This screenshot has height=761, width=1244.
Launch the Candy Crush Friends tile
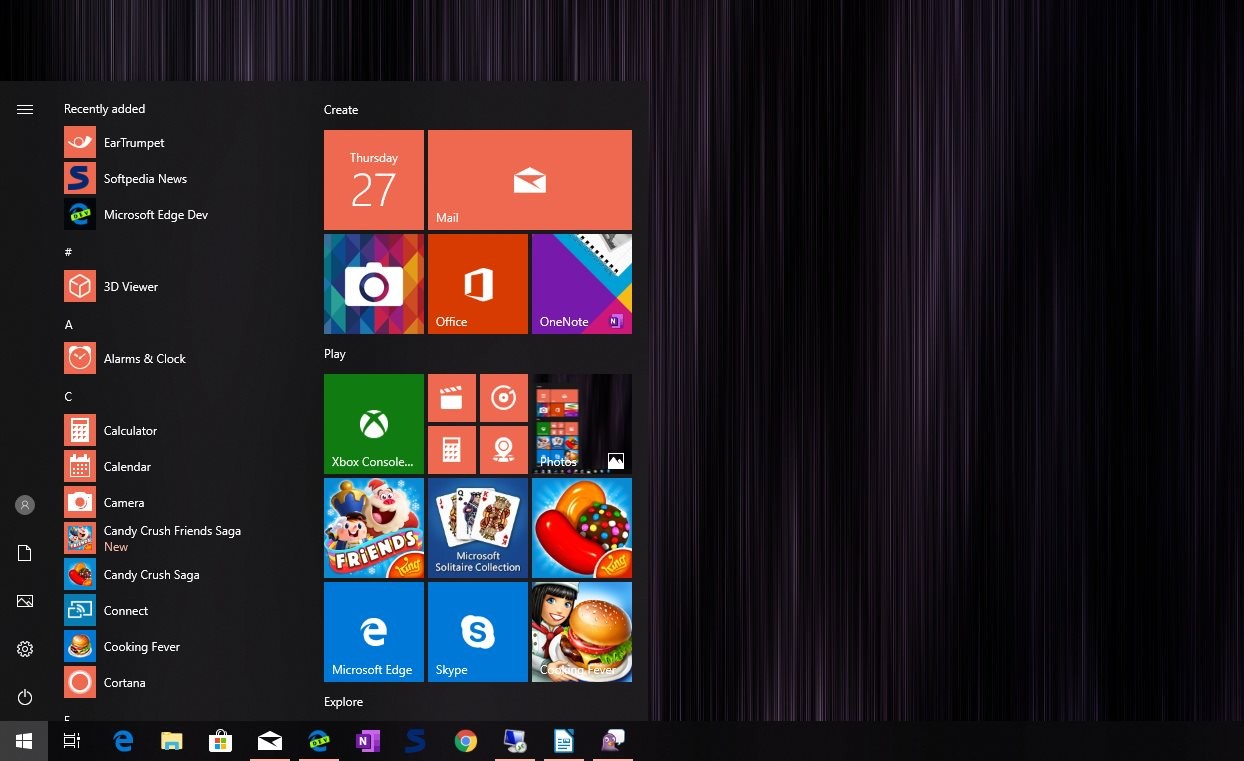coord(374,528)
